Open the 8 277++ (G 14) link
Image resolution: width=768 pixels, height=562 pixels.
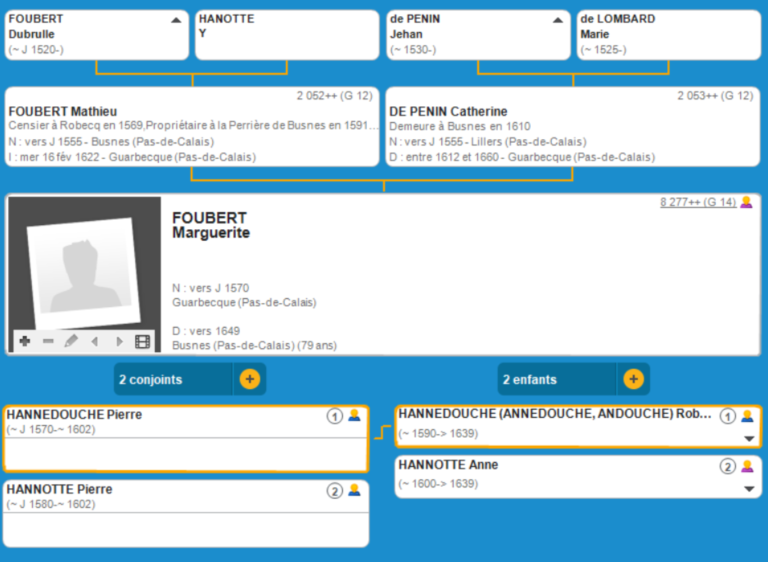coord(697,202)
